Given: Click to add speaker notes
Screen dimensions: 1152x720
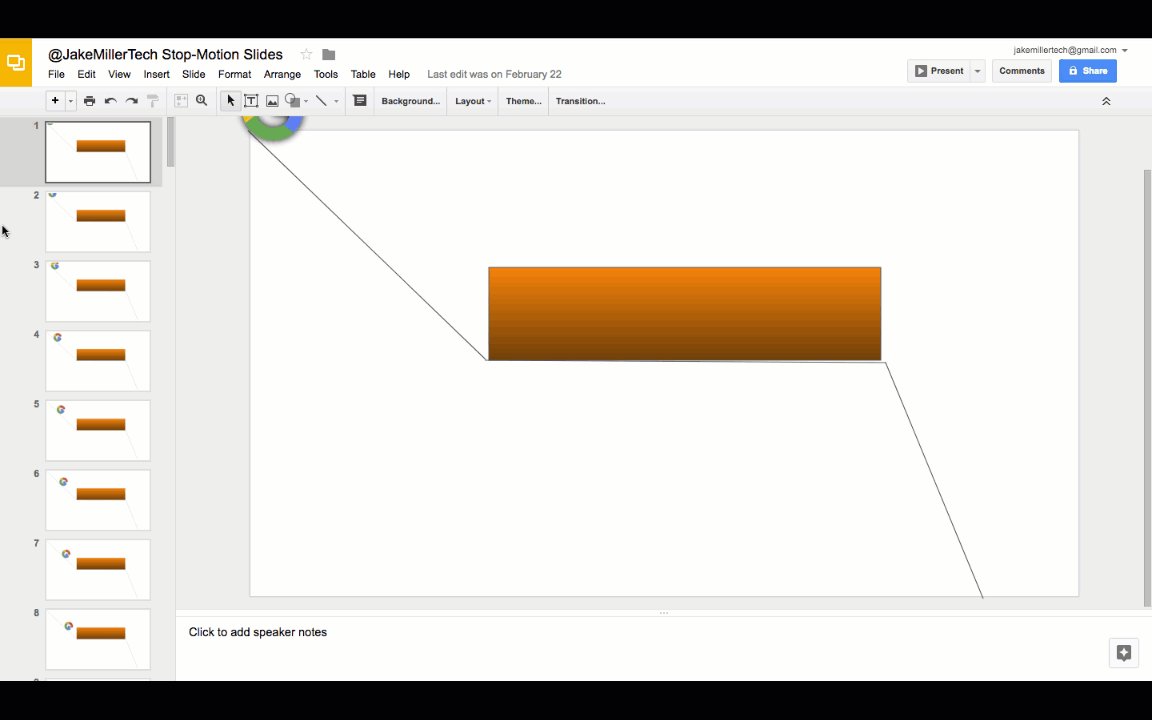Looking at the screenshot, I should point(258,632).
